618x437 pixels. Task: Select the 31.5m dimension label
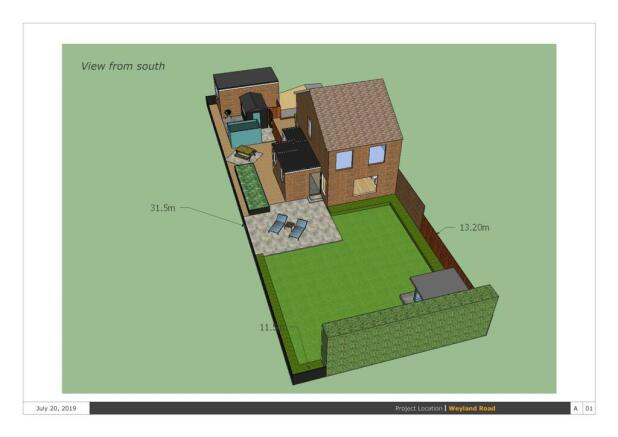162,208
